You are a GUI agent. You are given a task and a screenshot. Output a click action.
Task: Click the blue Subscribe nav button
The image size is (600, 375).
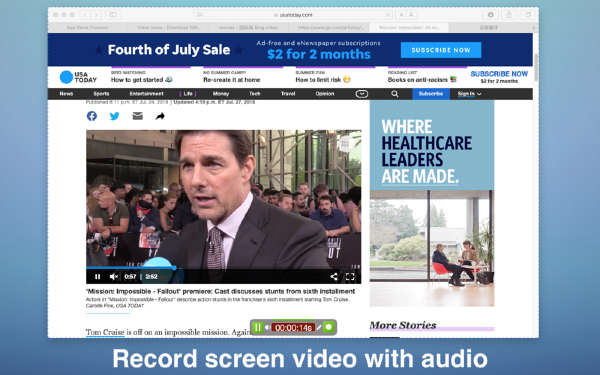pos(431,94)
